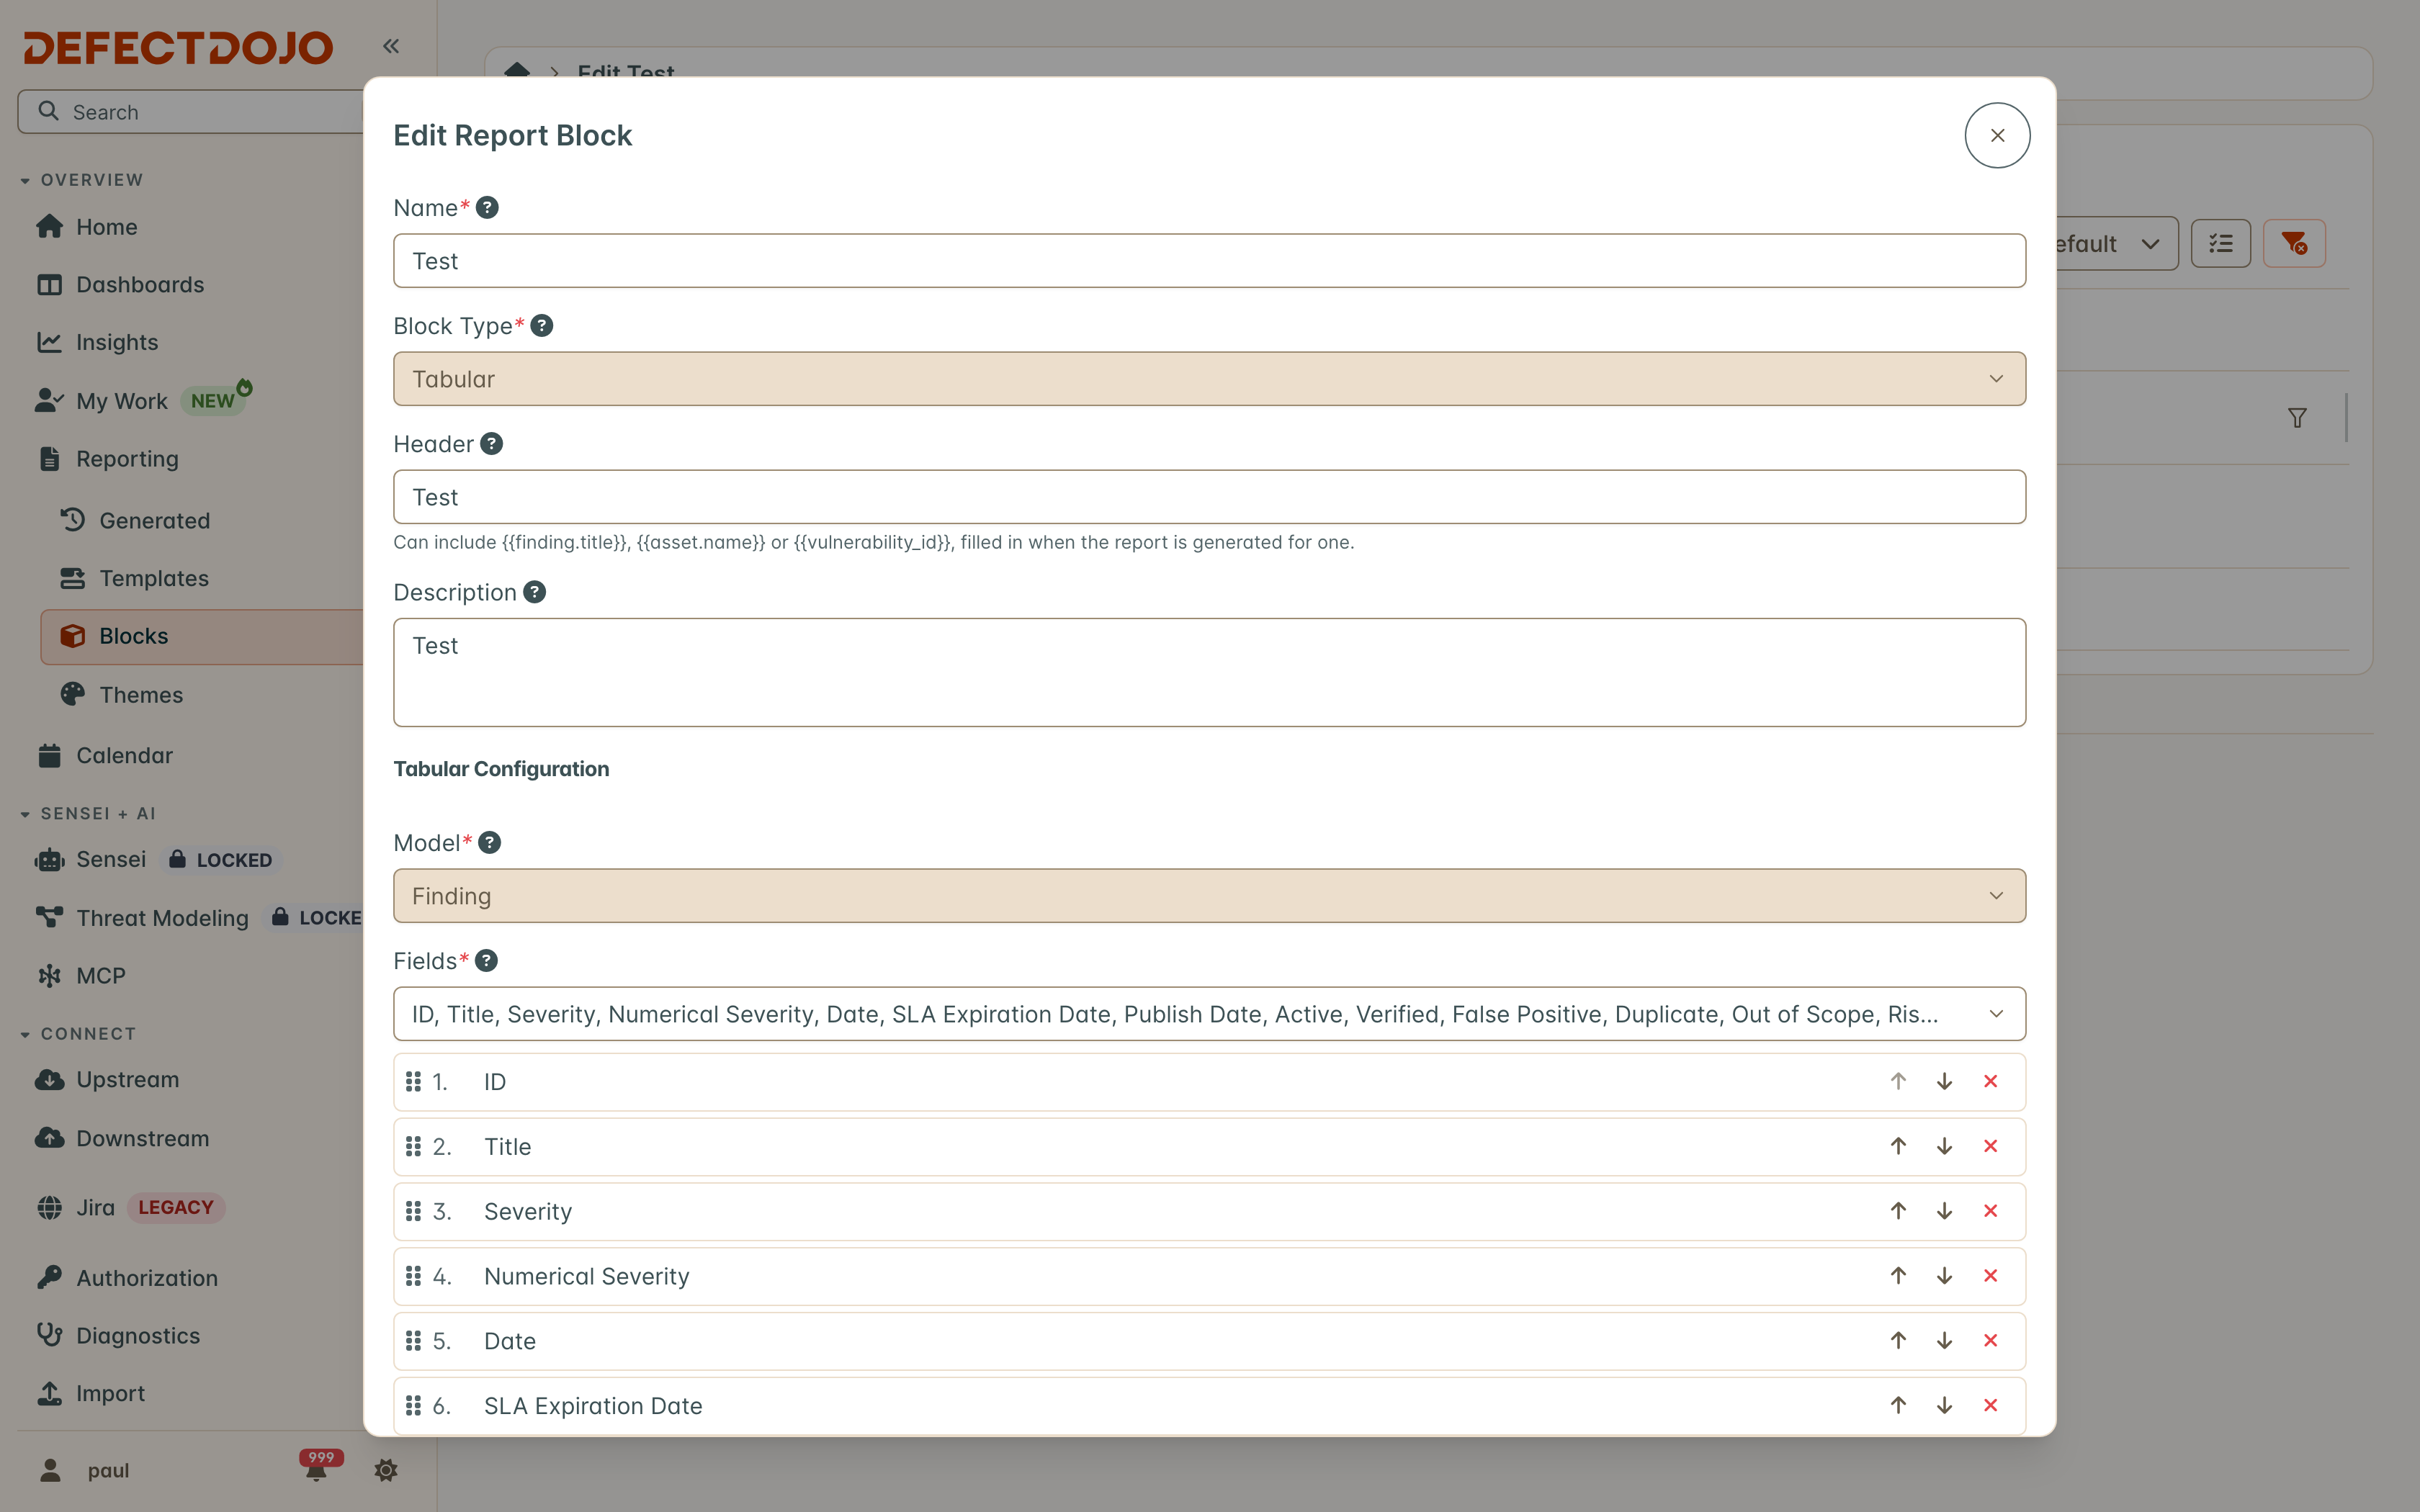Open Dashboards in the sidebar
This screenshot has height=1512, width=2420.
pyautogui.click(x=120, y=285)
